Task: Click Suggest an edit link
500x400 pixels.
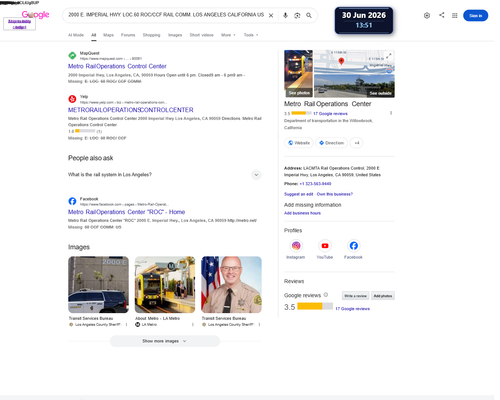Action: click(x=299, y=194)
